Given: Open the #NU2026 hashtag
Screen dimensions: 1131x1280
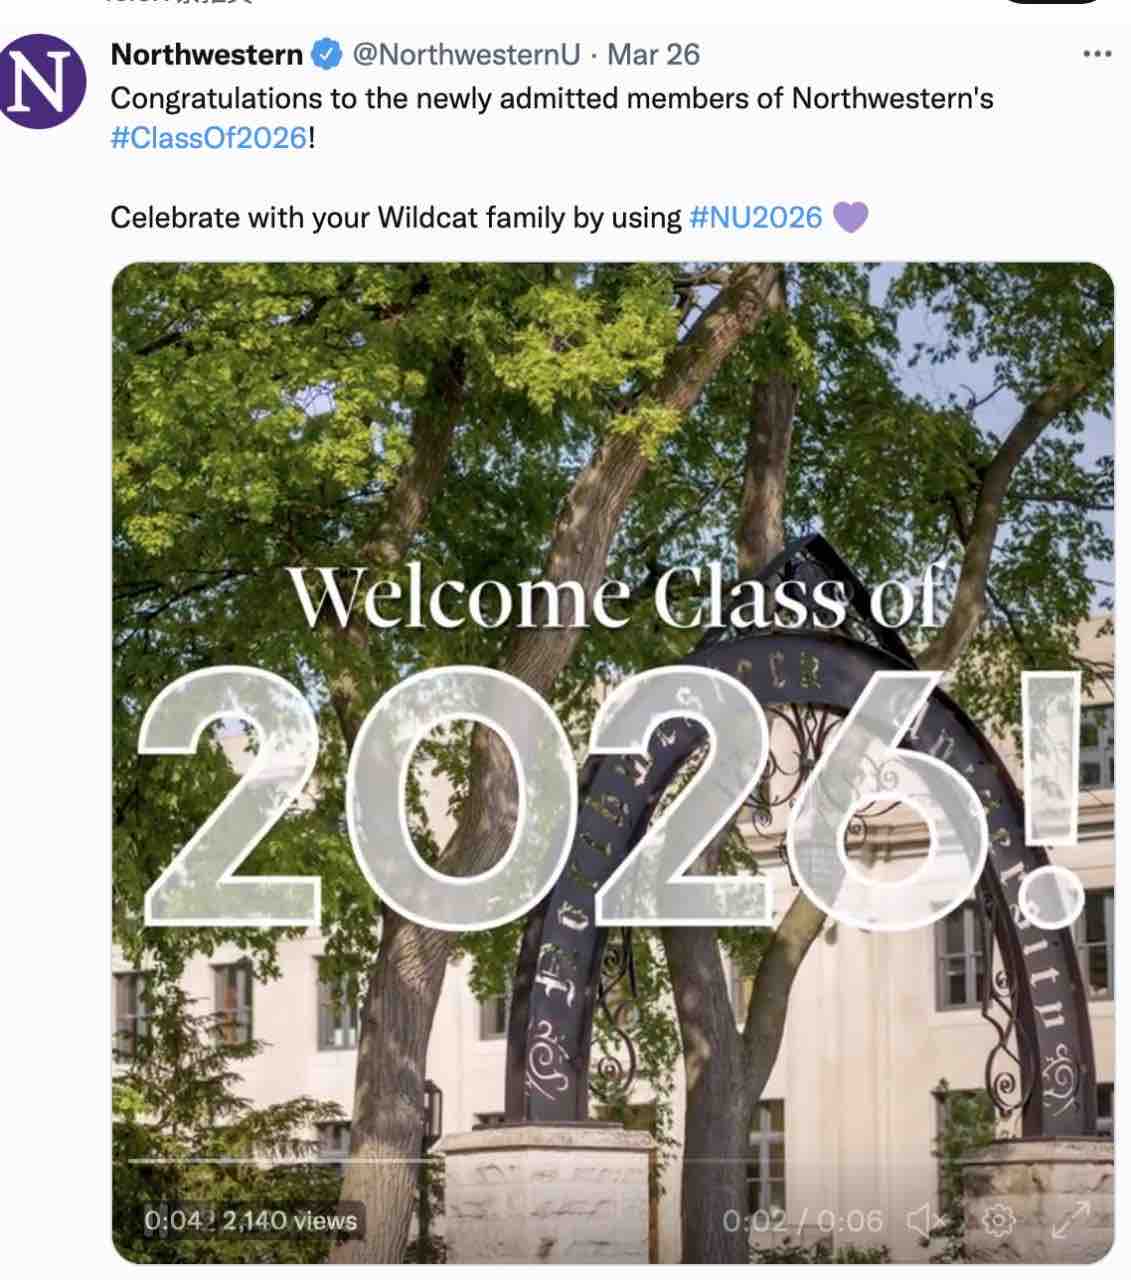Looking at the screenshot, I should tap(756, 217).
